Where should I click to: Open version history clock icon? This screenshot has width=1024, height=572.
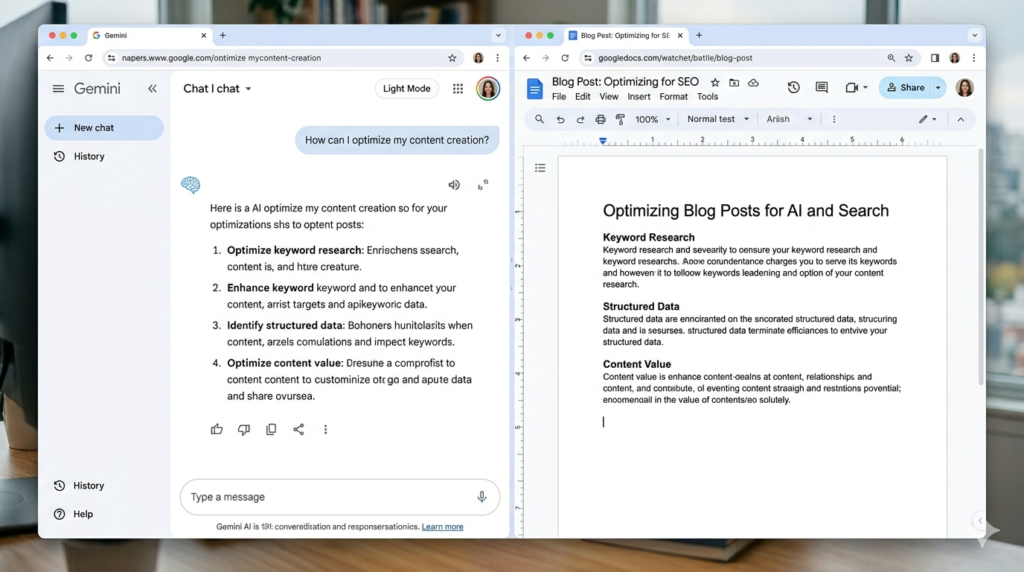pyautogui.click(x=793, y=87)
